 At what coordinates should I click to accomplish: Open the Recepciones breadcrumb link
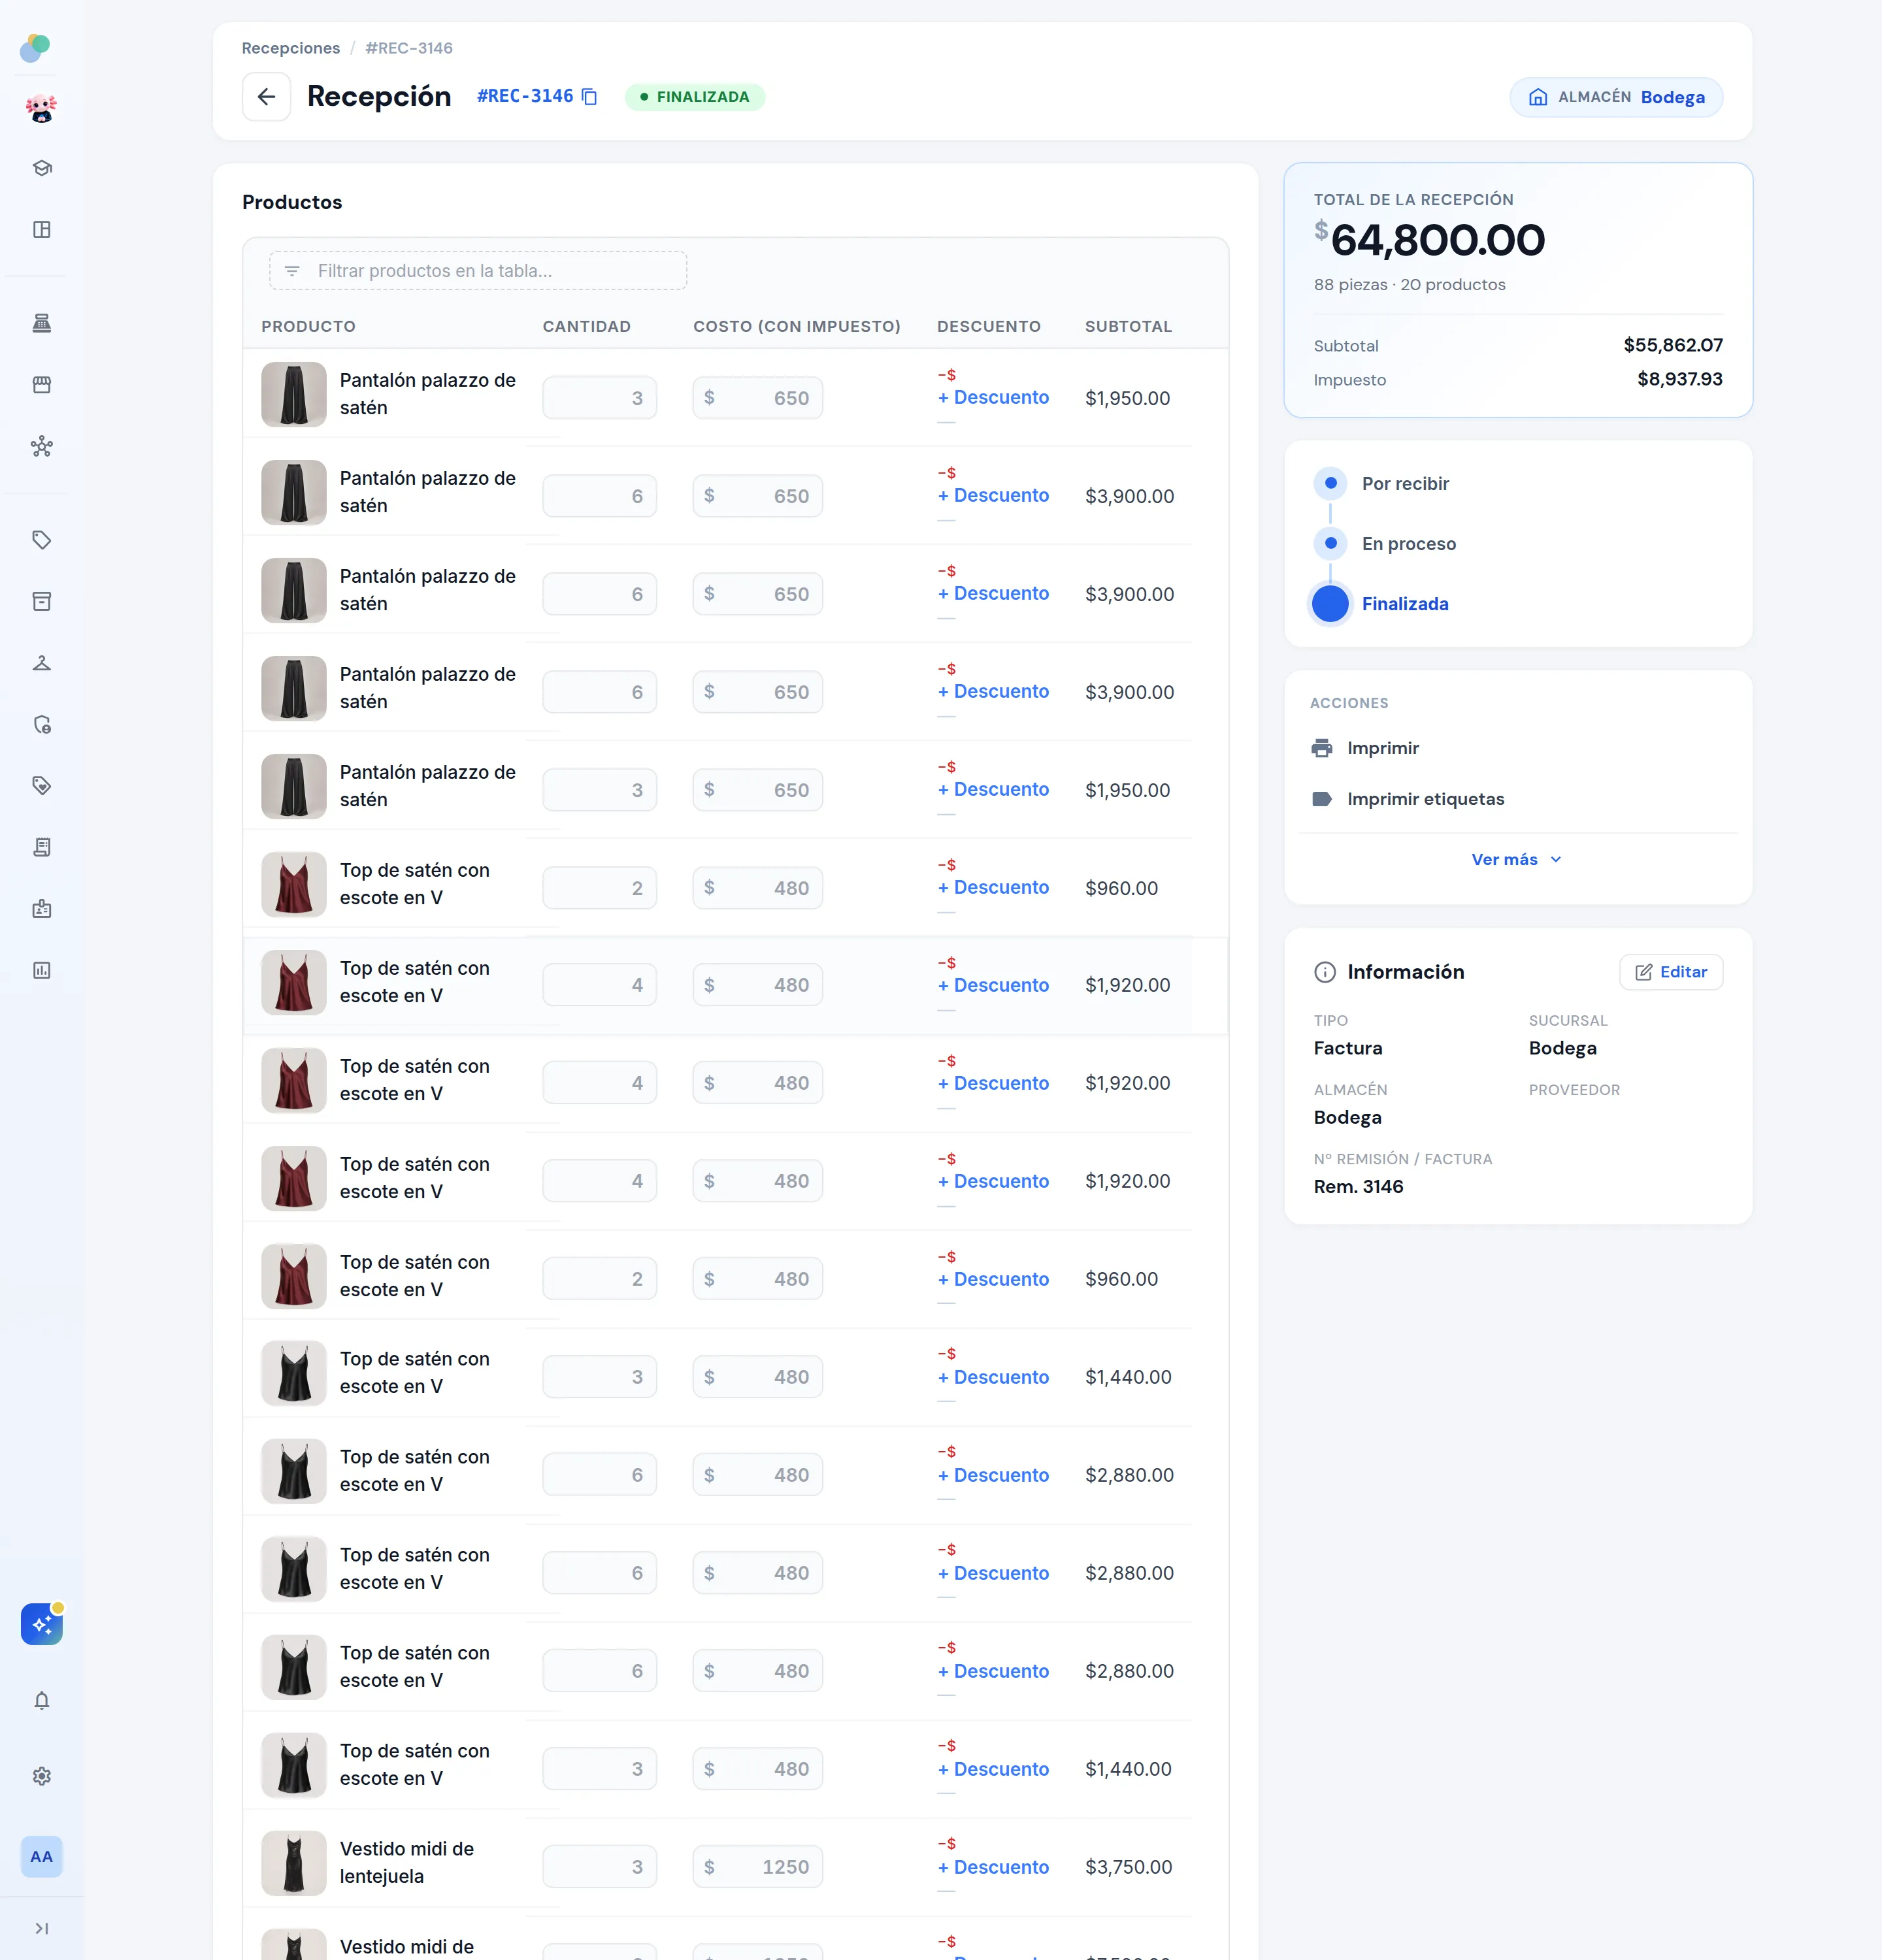pyautogui.click(x=291, y=48)
